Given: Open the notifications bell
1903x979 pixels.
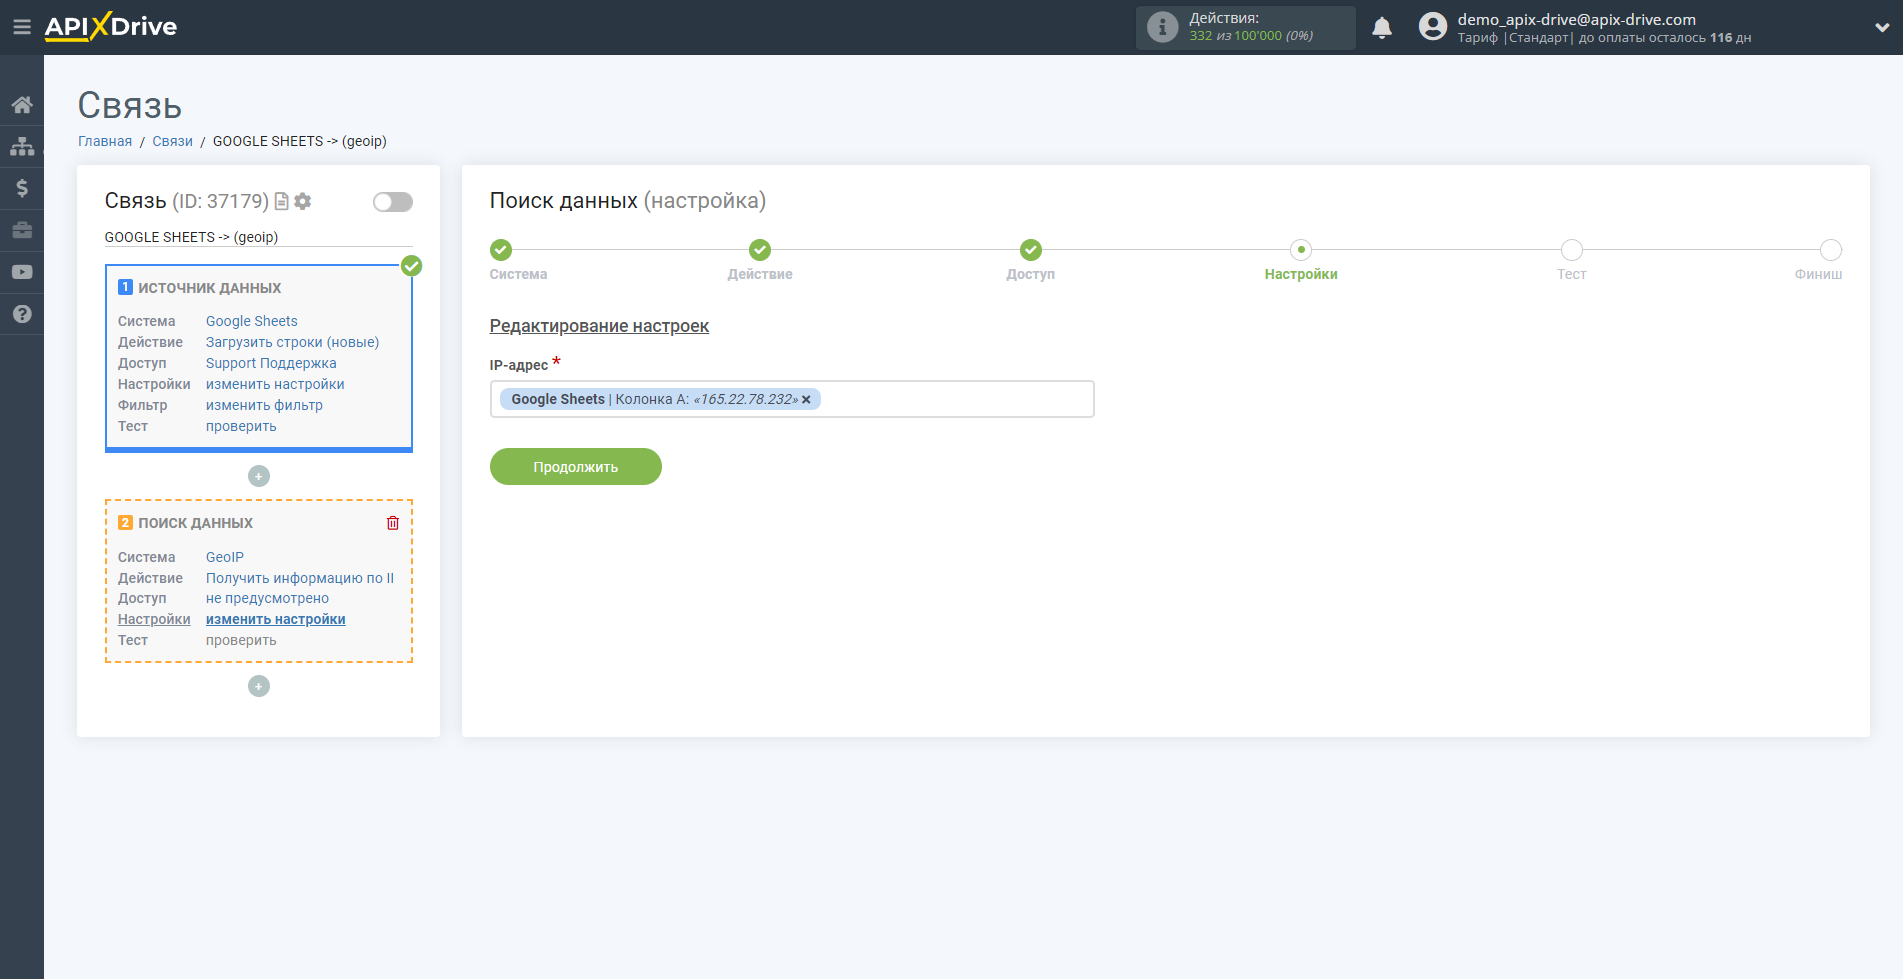Looking at the screenshot, I should coord(1382,28).
